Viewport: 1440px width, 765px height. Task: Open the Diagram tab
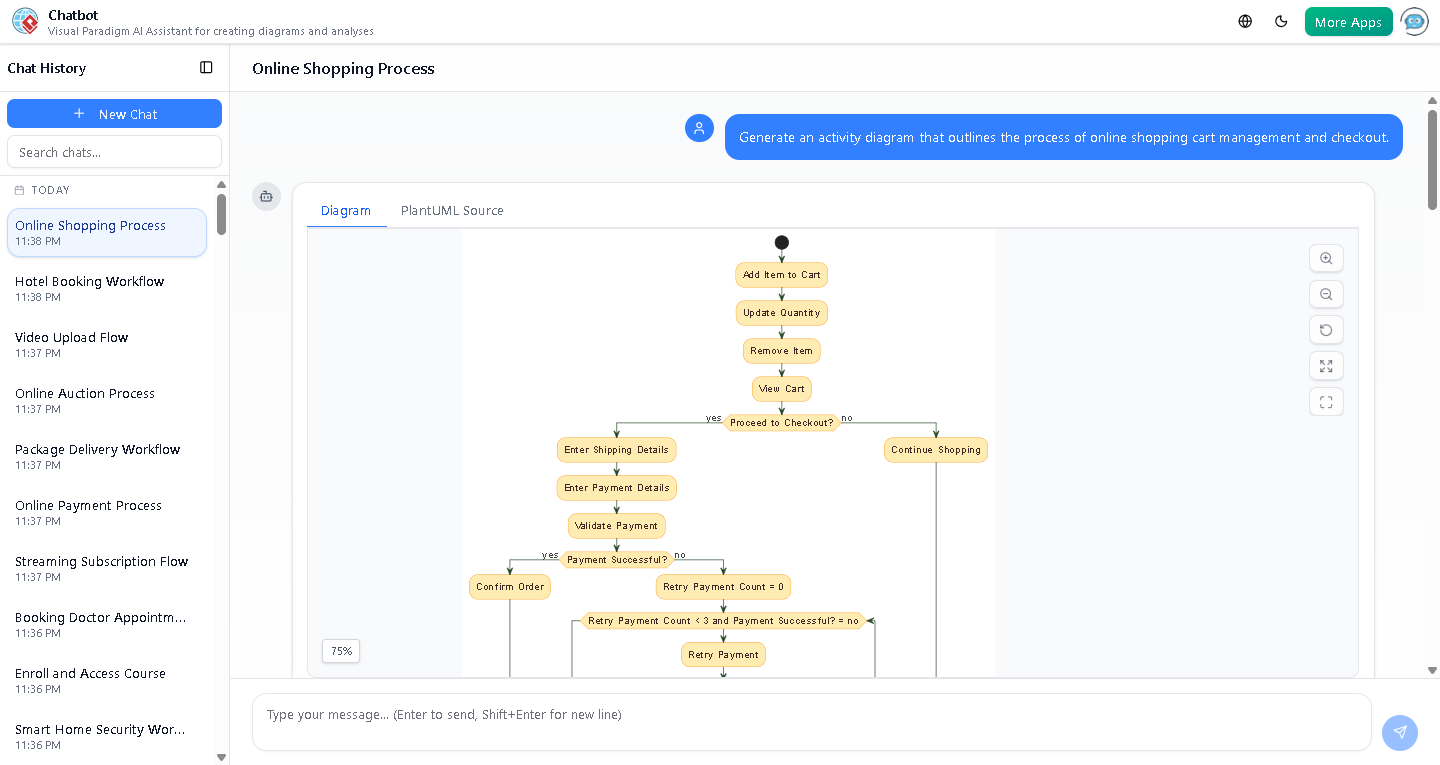point(346,210)
